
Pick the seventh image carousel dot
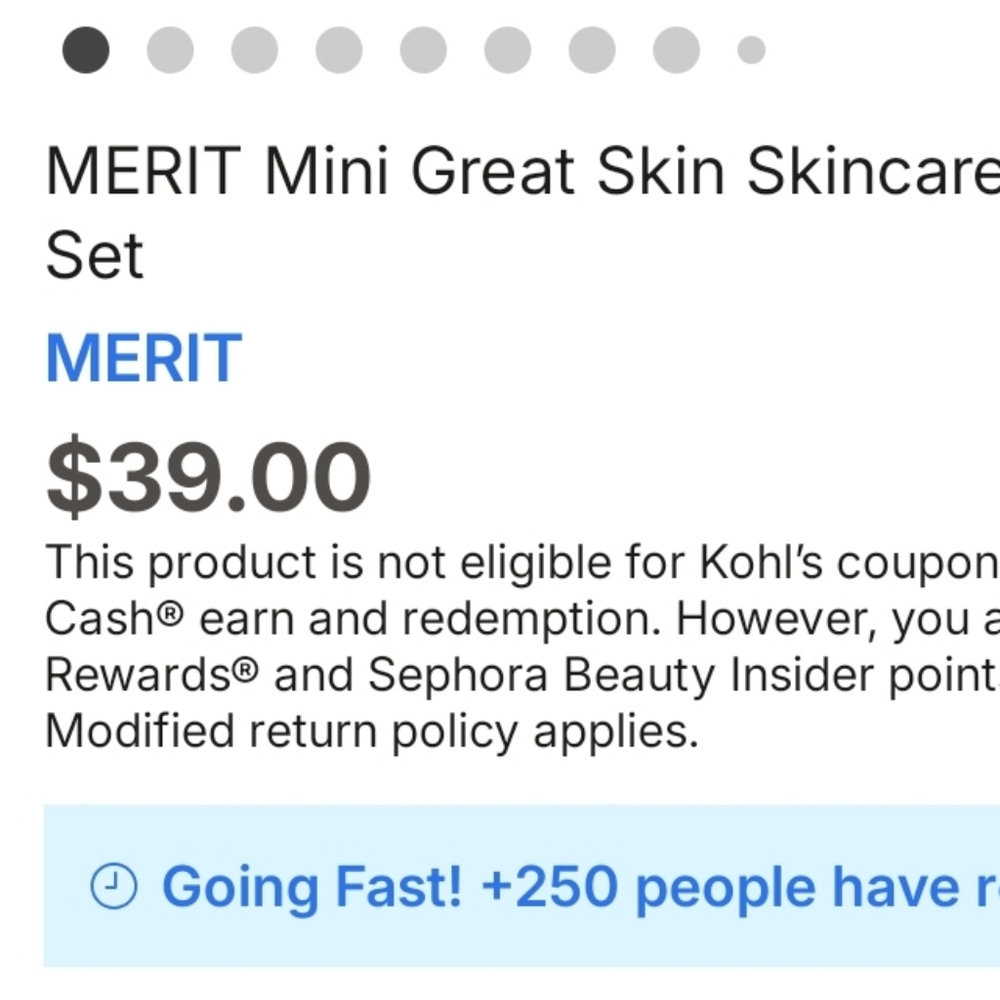click(x=592, y=50)
